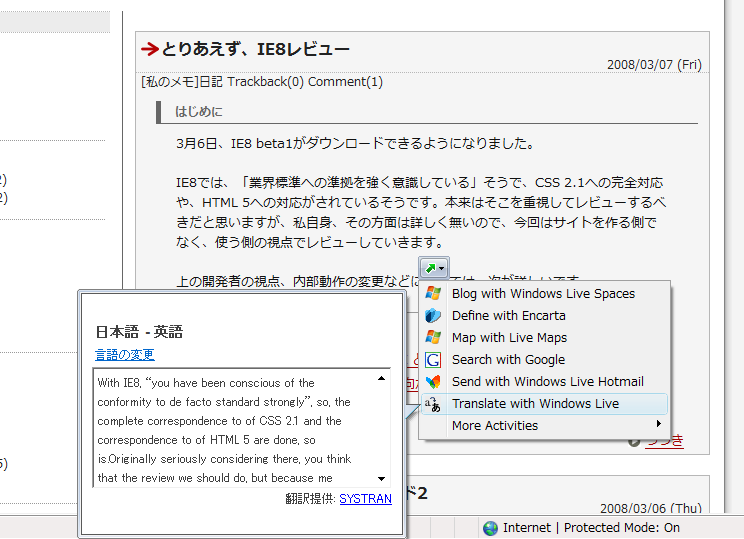This screenshot has height=539, width=744.
Task: Choose Send with Windows Live Hotmail
Action: [544, 381]
